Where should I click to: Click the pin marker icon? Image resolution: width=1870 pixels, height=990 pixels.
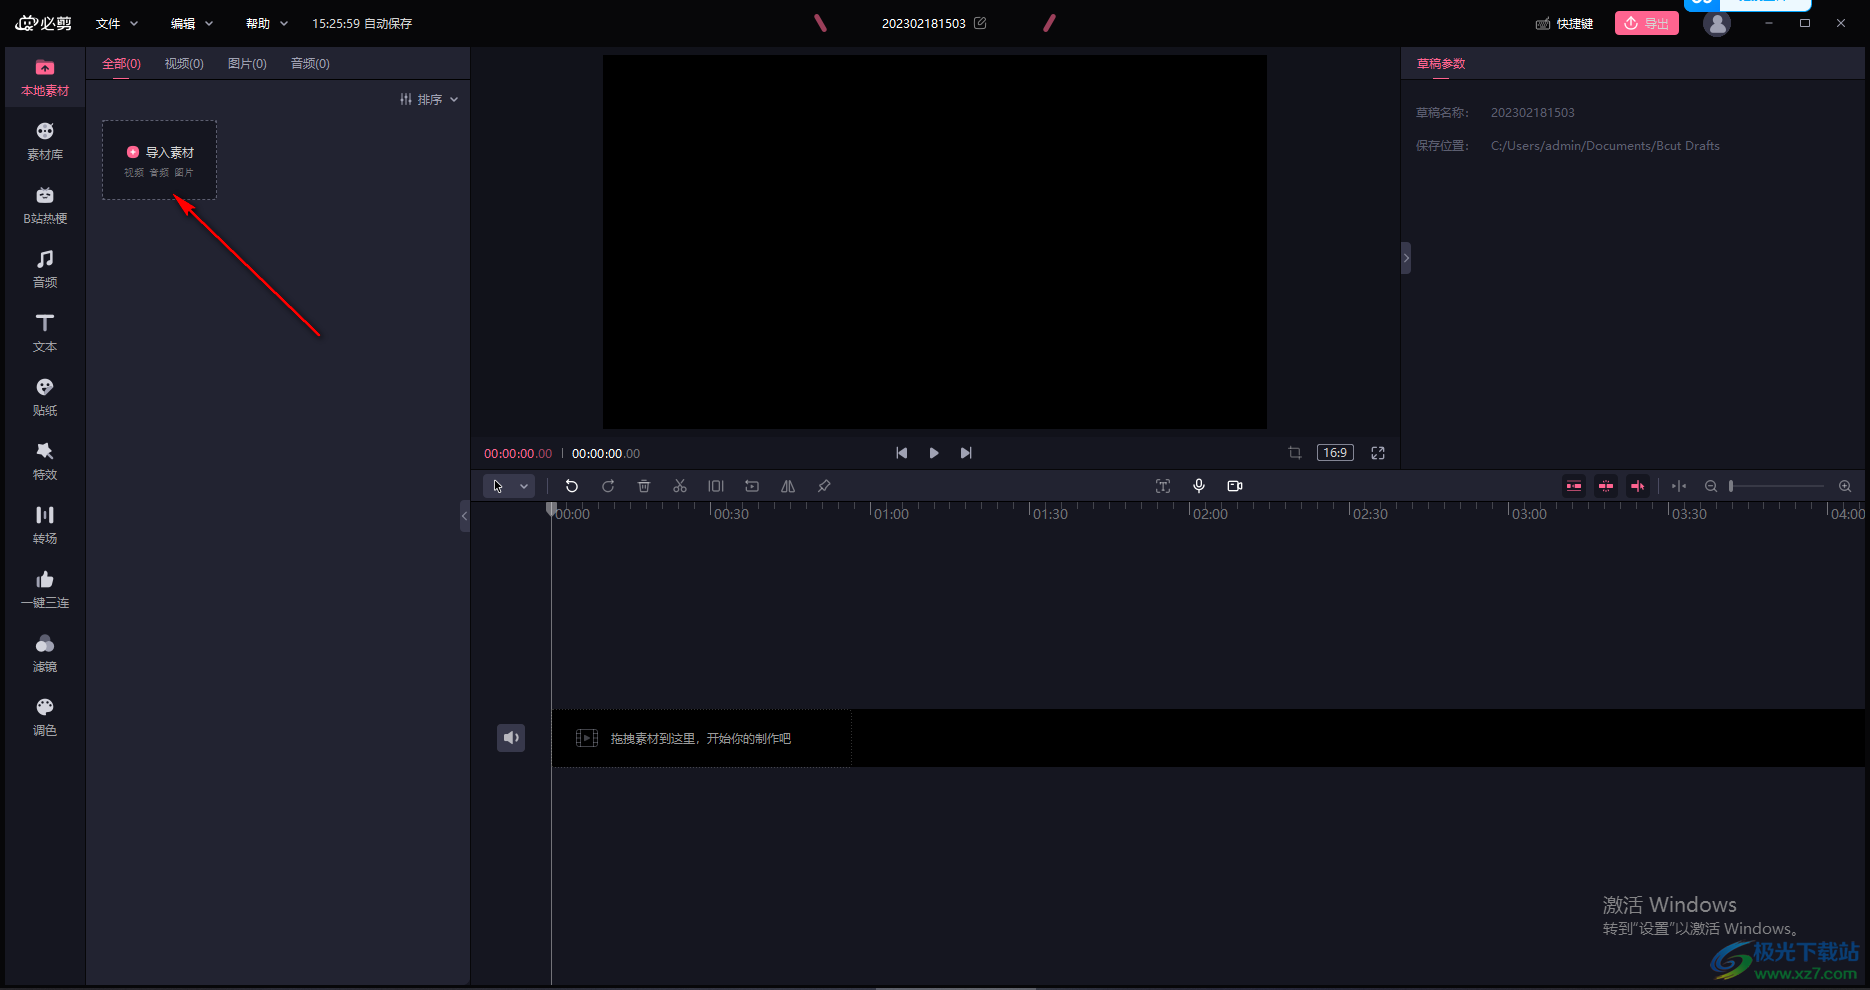pyautogui.click(x=824, y=486)
